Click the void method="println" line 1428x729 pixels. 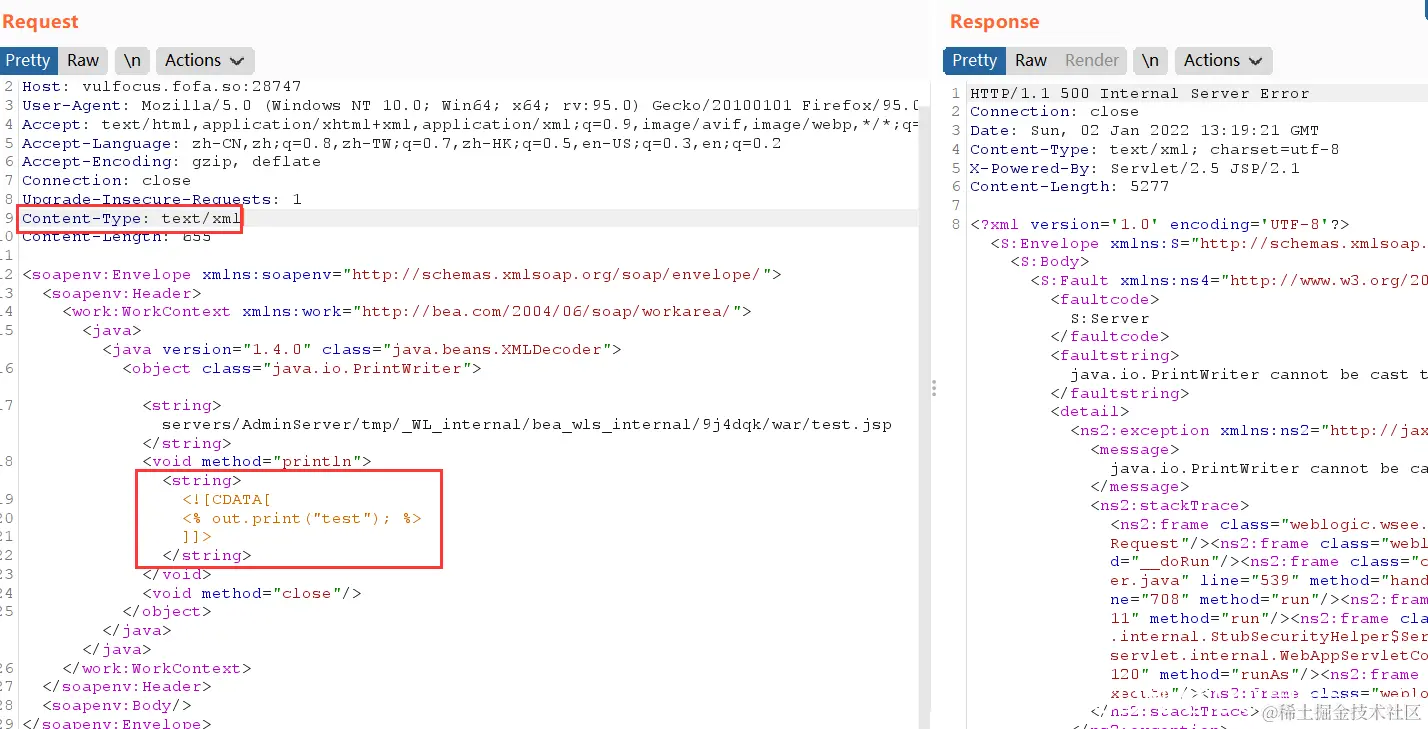coord(256,461)
